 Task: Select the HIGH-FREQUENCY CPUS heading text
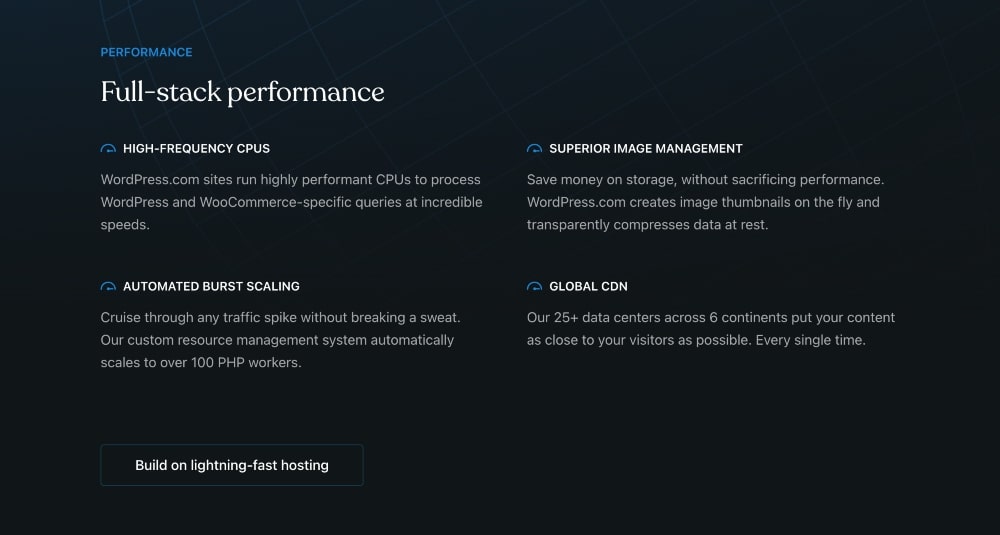[x=196, y=149]
